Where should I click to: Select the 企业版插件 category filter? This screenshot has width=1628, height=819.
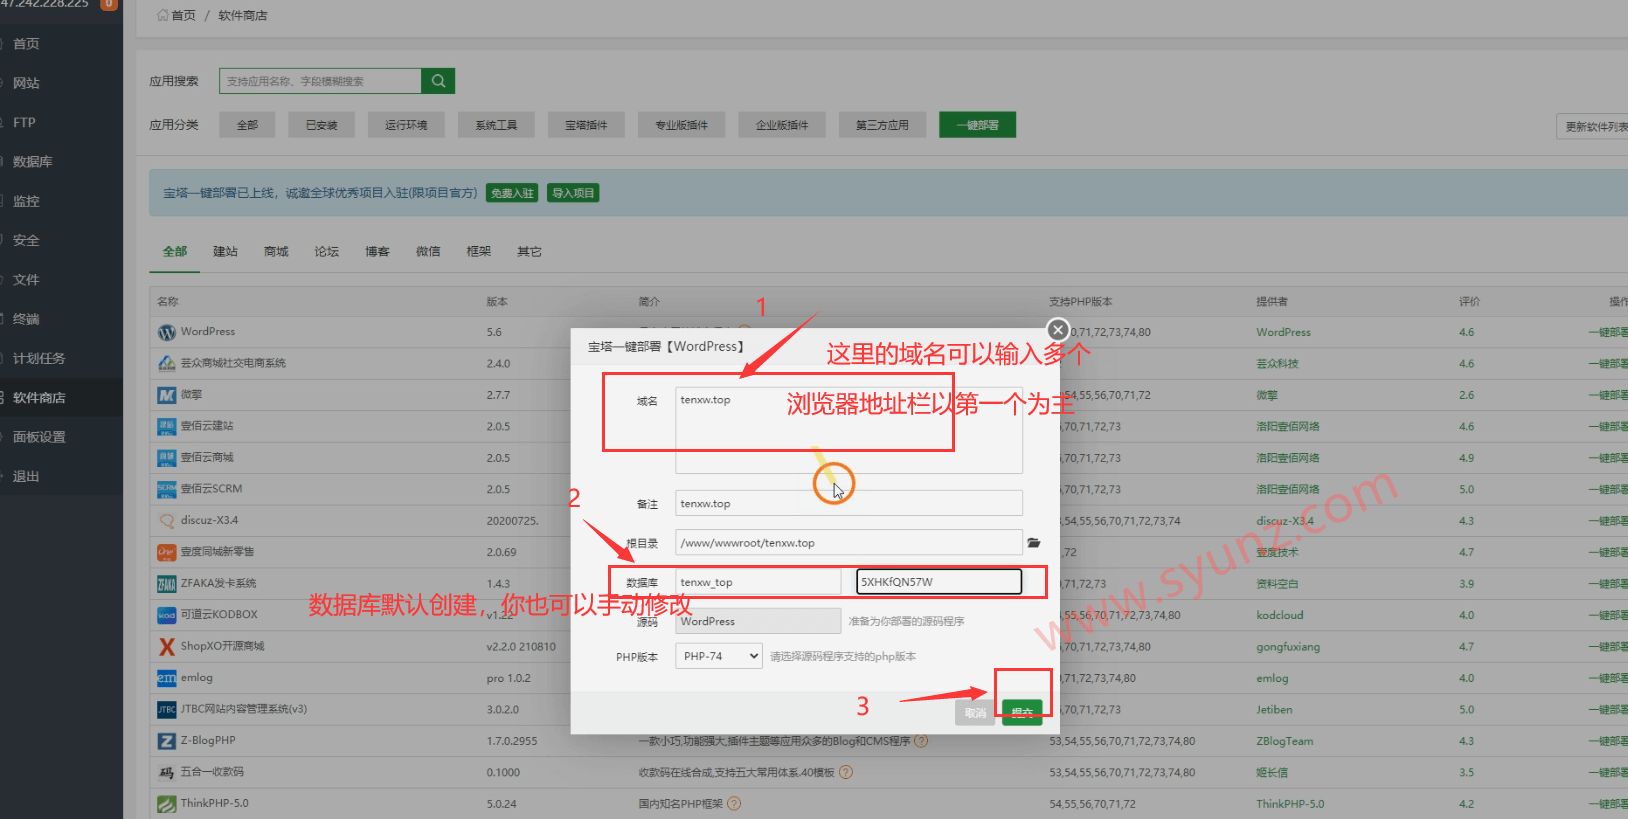pos(782,125)
